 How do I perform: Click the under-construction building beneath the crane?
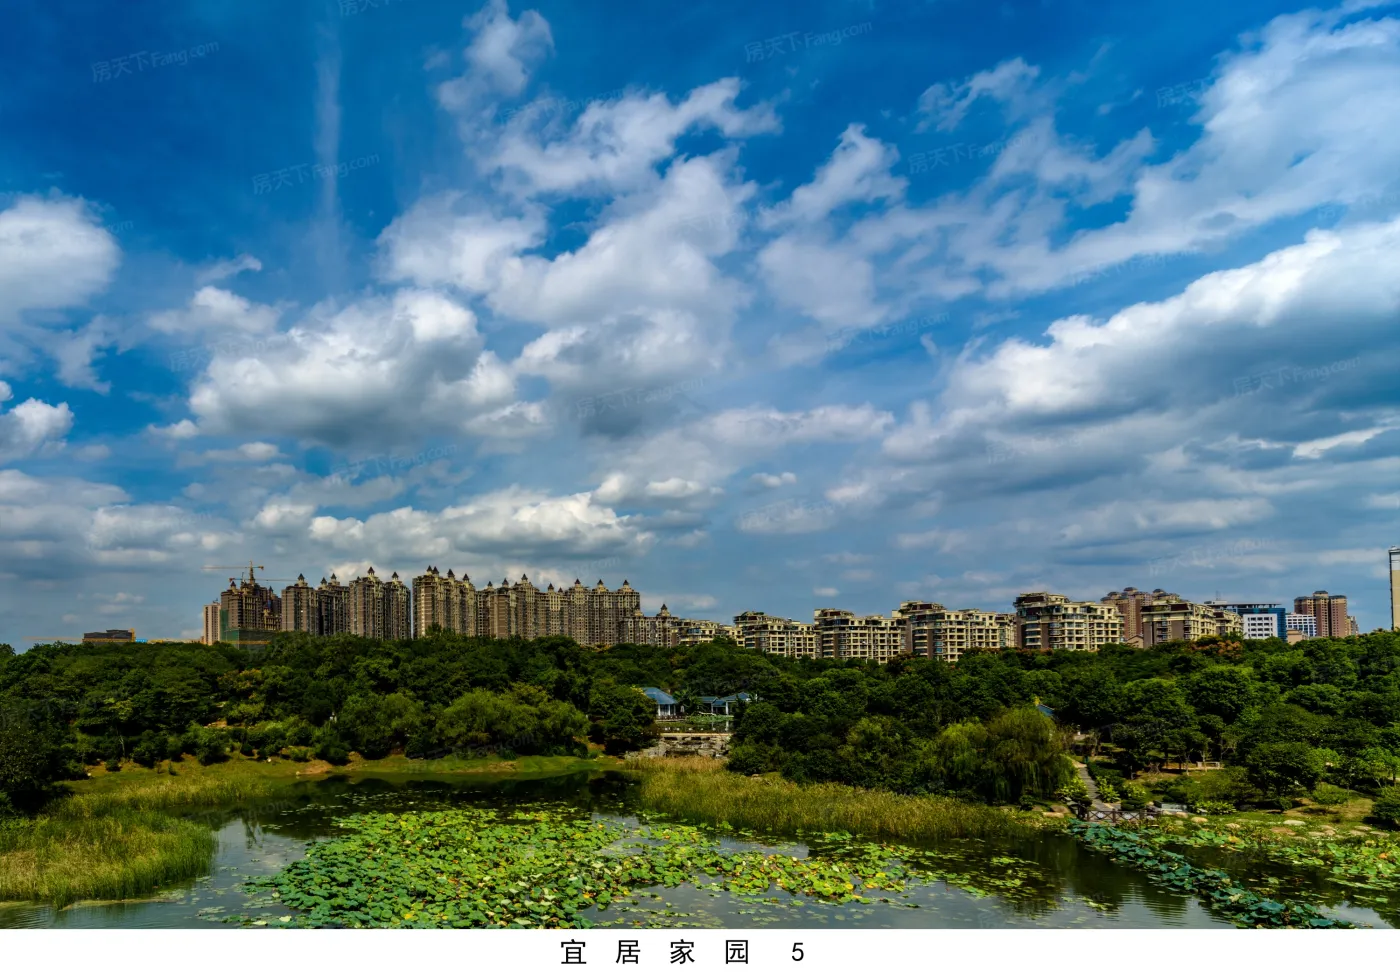248,610
